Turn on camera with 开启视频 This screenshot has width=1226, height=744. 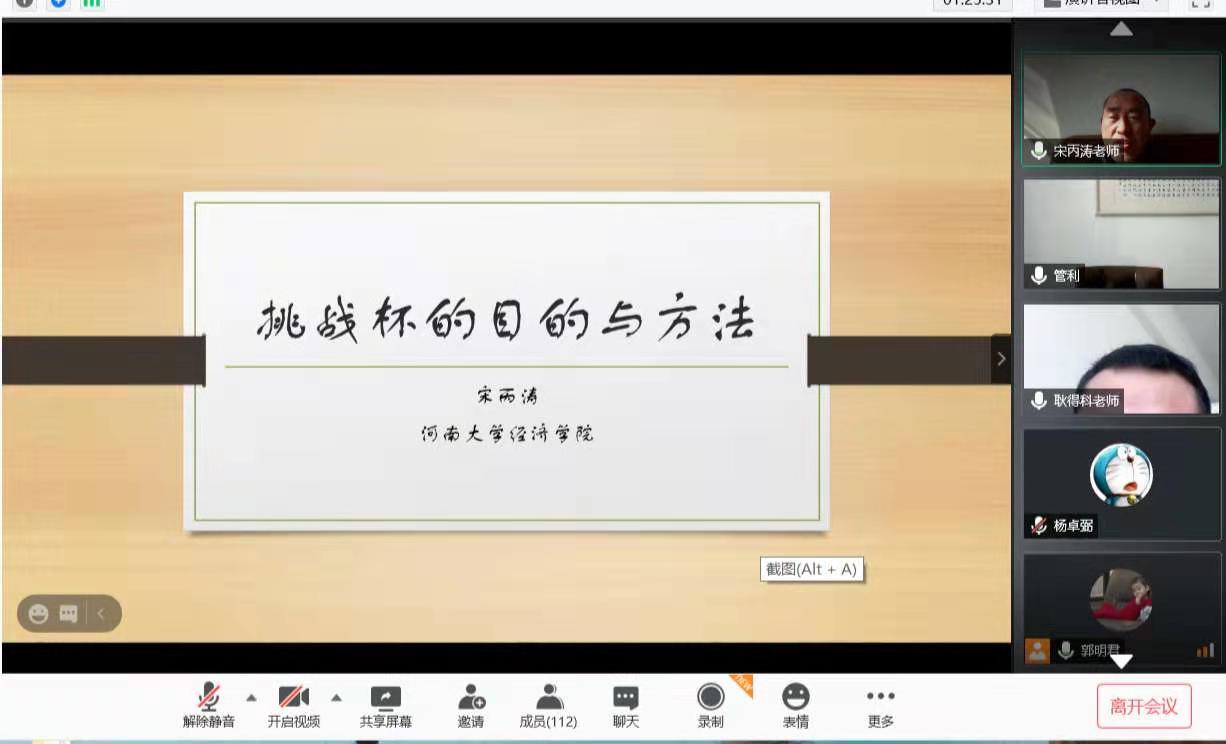coord(293,705)
